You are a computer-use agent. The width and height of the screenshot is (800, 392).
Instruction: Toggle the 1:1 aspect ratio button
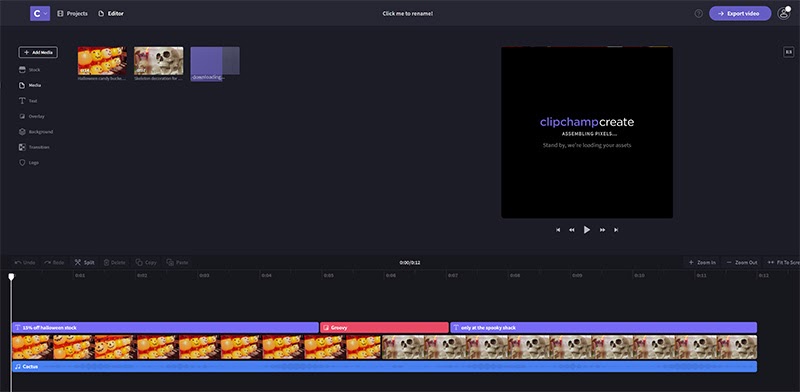789,52
